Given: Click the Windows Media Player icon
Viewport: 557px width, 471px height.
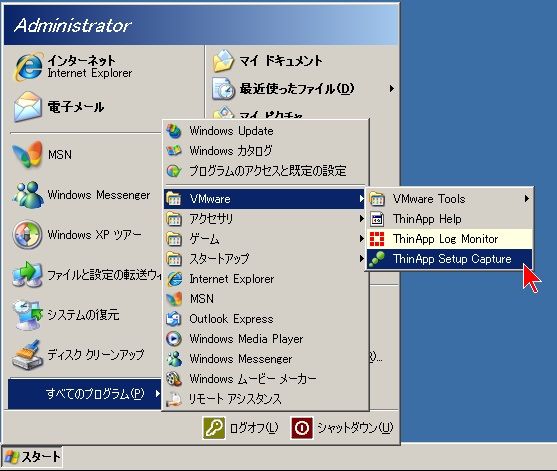Looking at the screenshot, I should (174, 339).
